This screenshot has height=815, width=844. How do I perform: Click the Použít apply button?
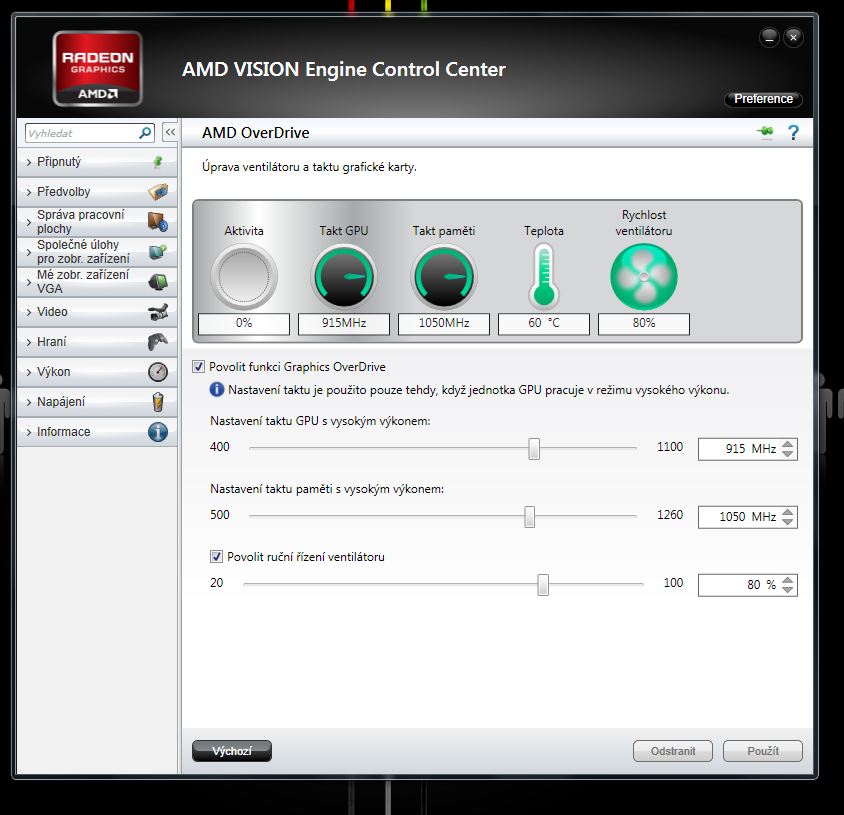point(763,751)
